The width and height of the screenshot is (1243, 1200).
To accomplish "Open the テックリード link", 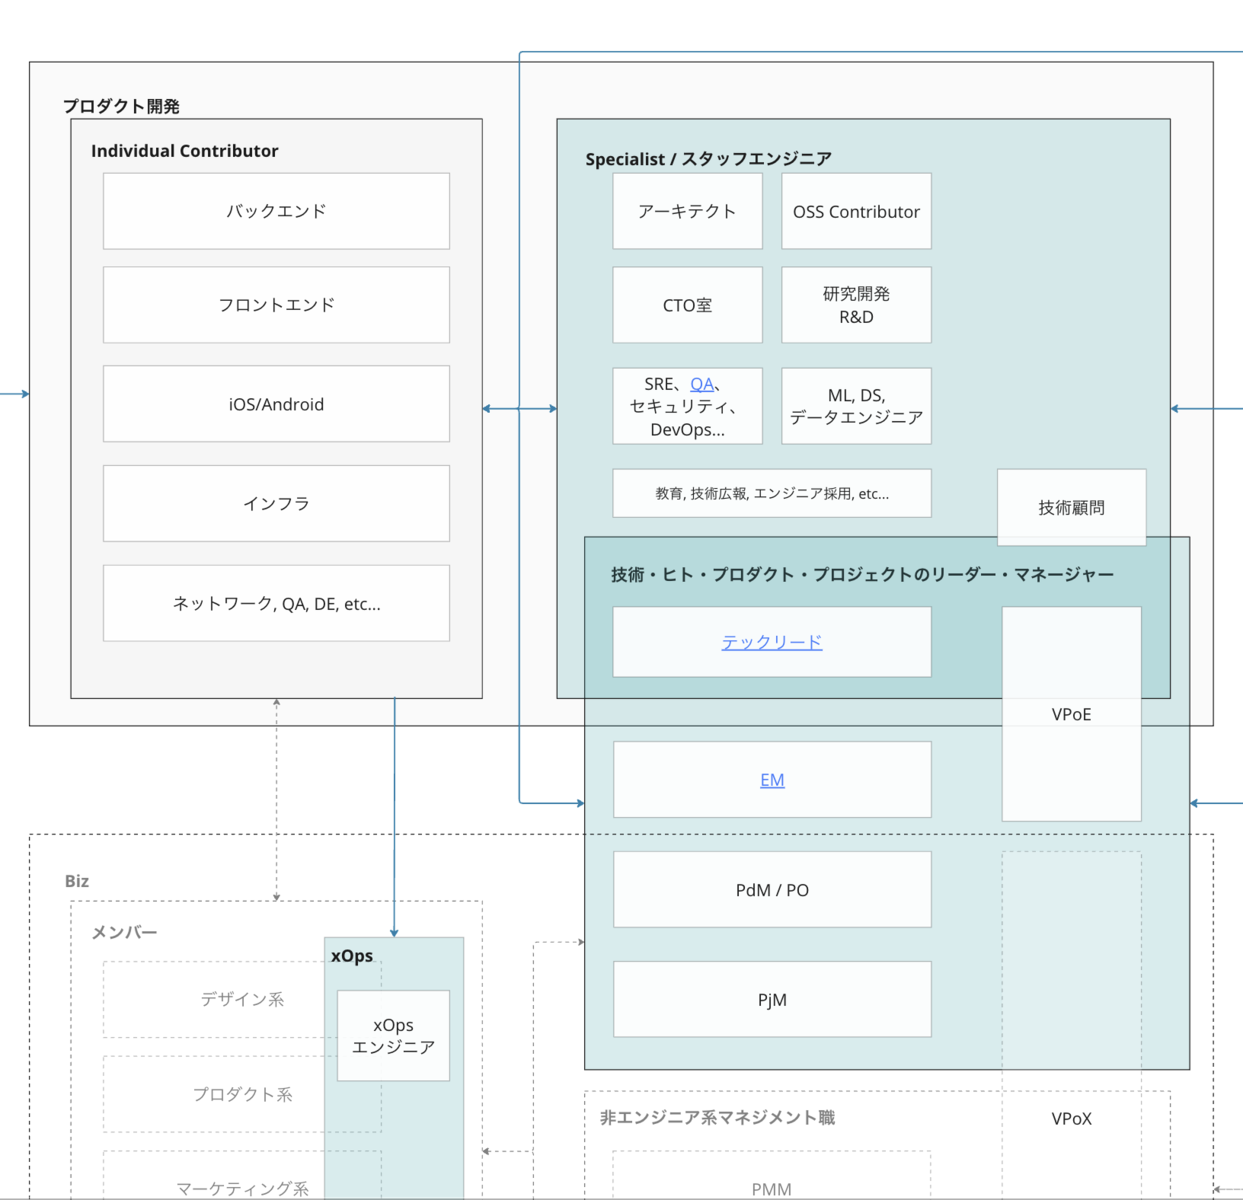I will pyautogui.click(x=772, y=641).
